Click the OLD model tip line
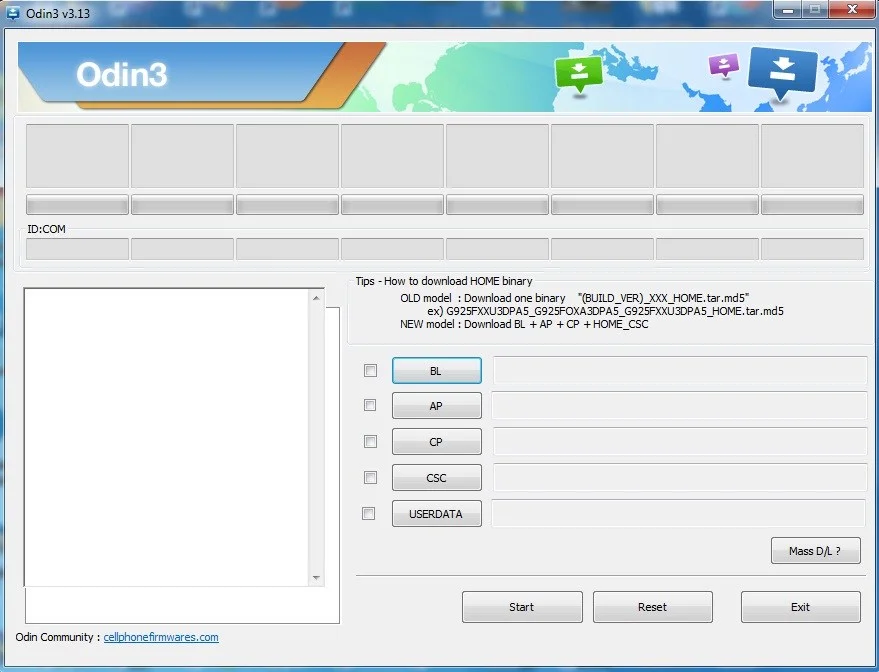 click(x=575, y=298)
